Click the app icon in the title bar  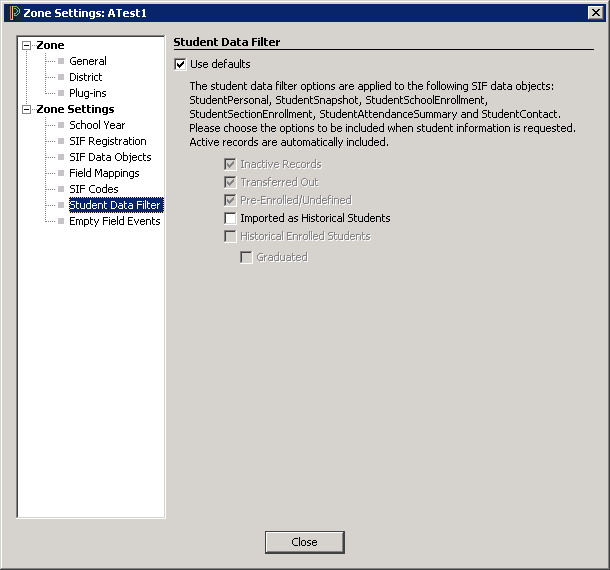13,12
